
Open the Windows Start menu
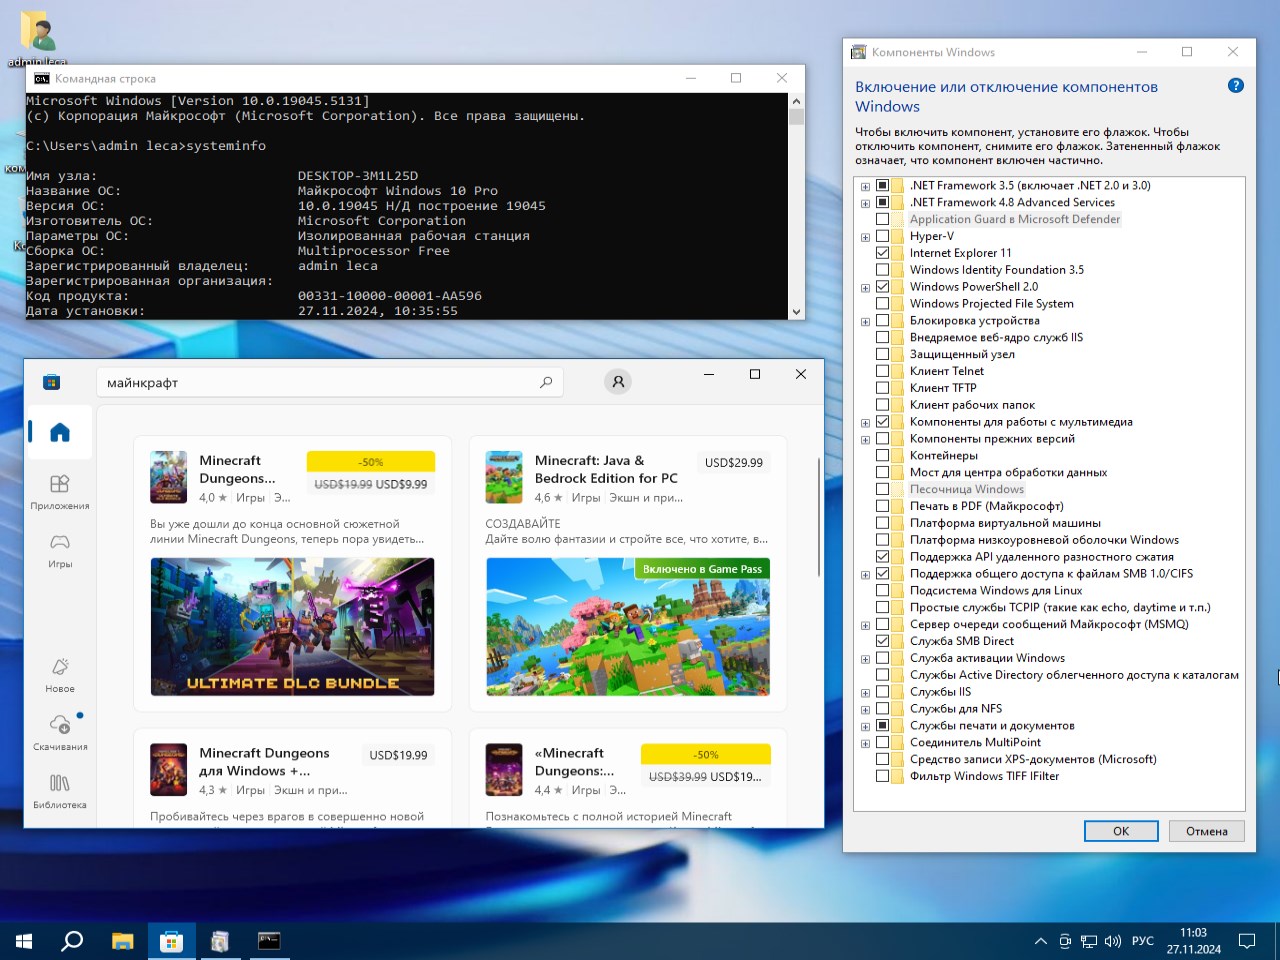(x=24, y=941)
